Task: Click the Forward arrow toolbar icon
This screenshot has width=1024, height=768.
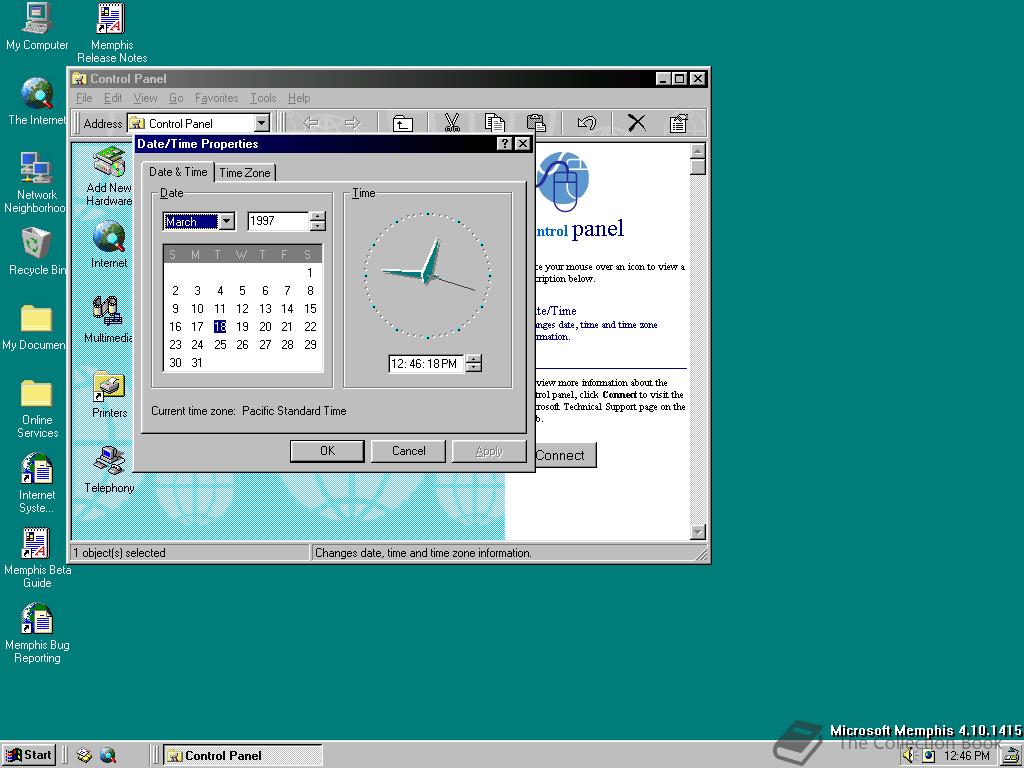Action: pyautogui.click(x=352, y=123)
